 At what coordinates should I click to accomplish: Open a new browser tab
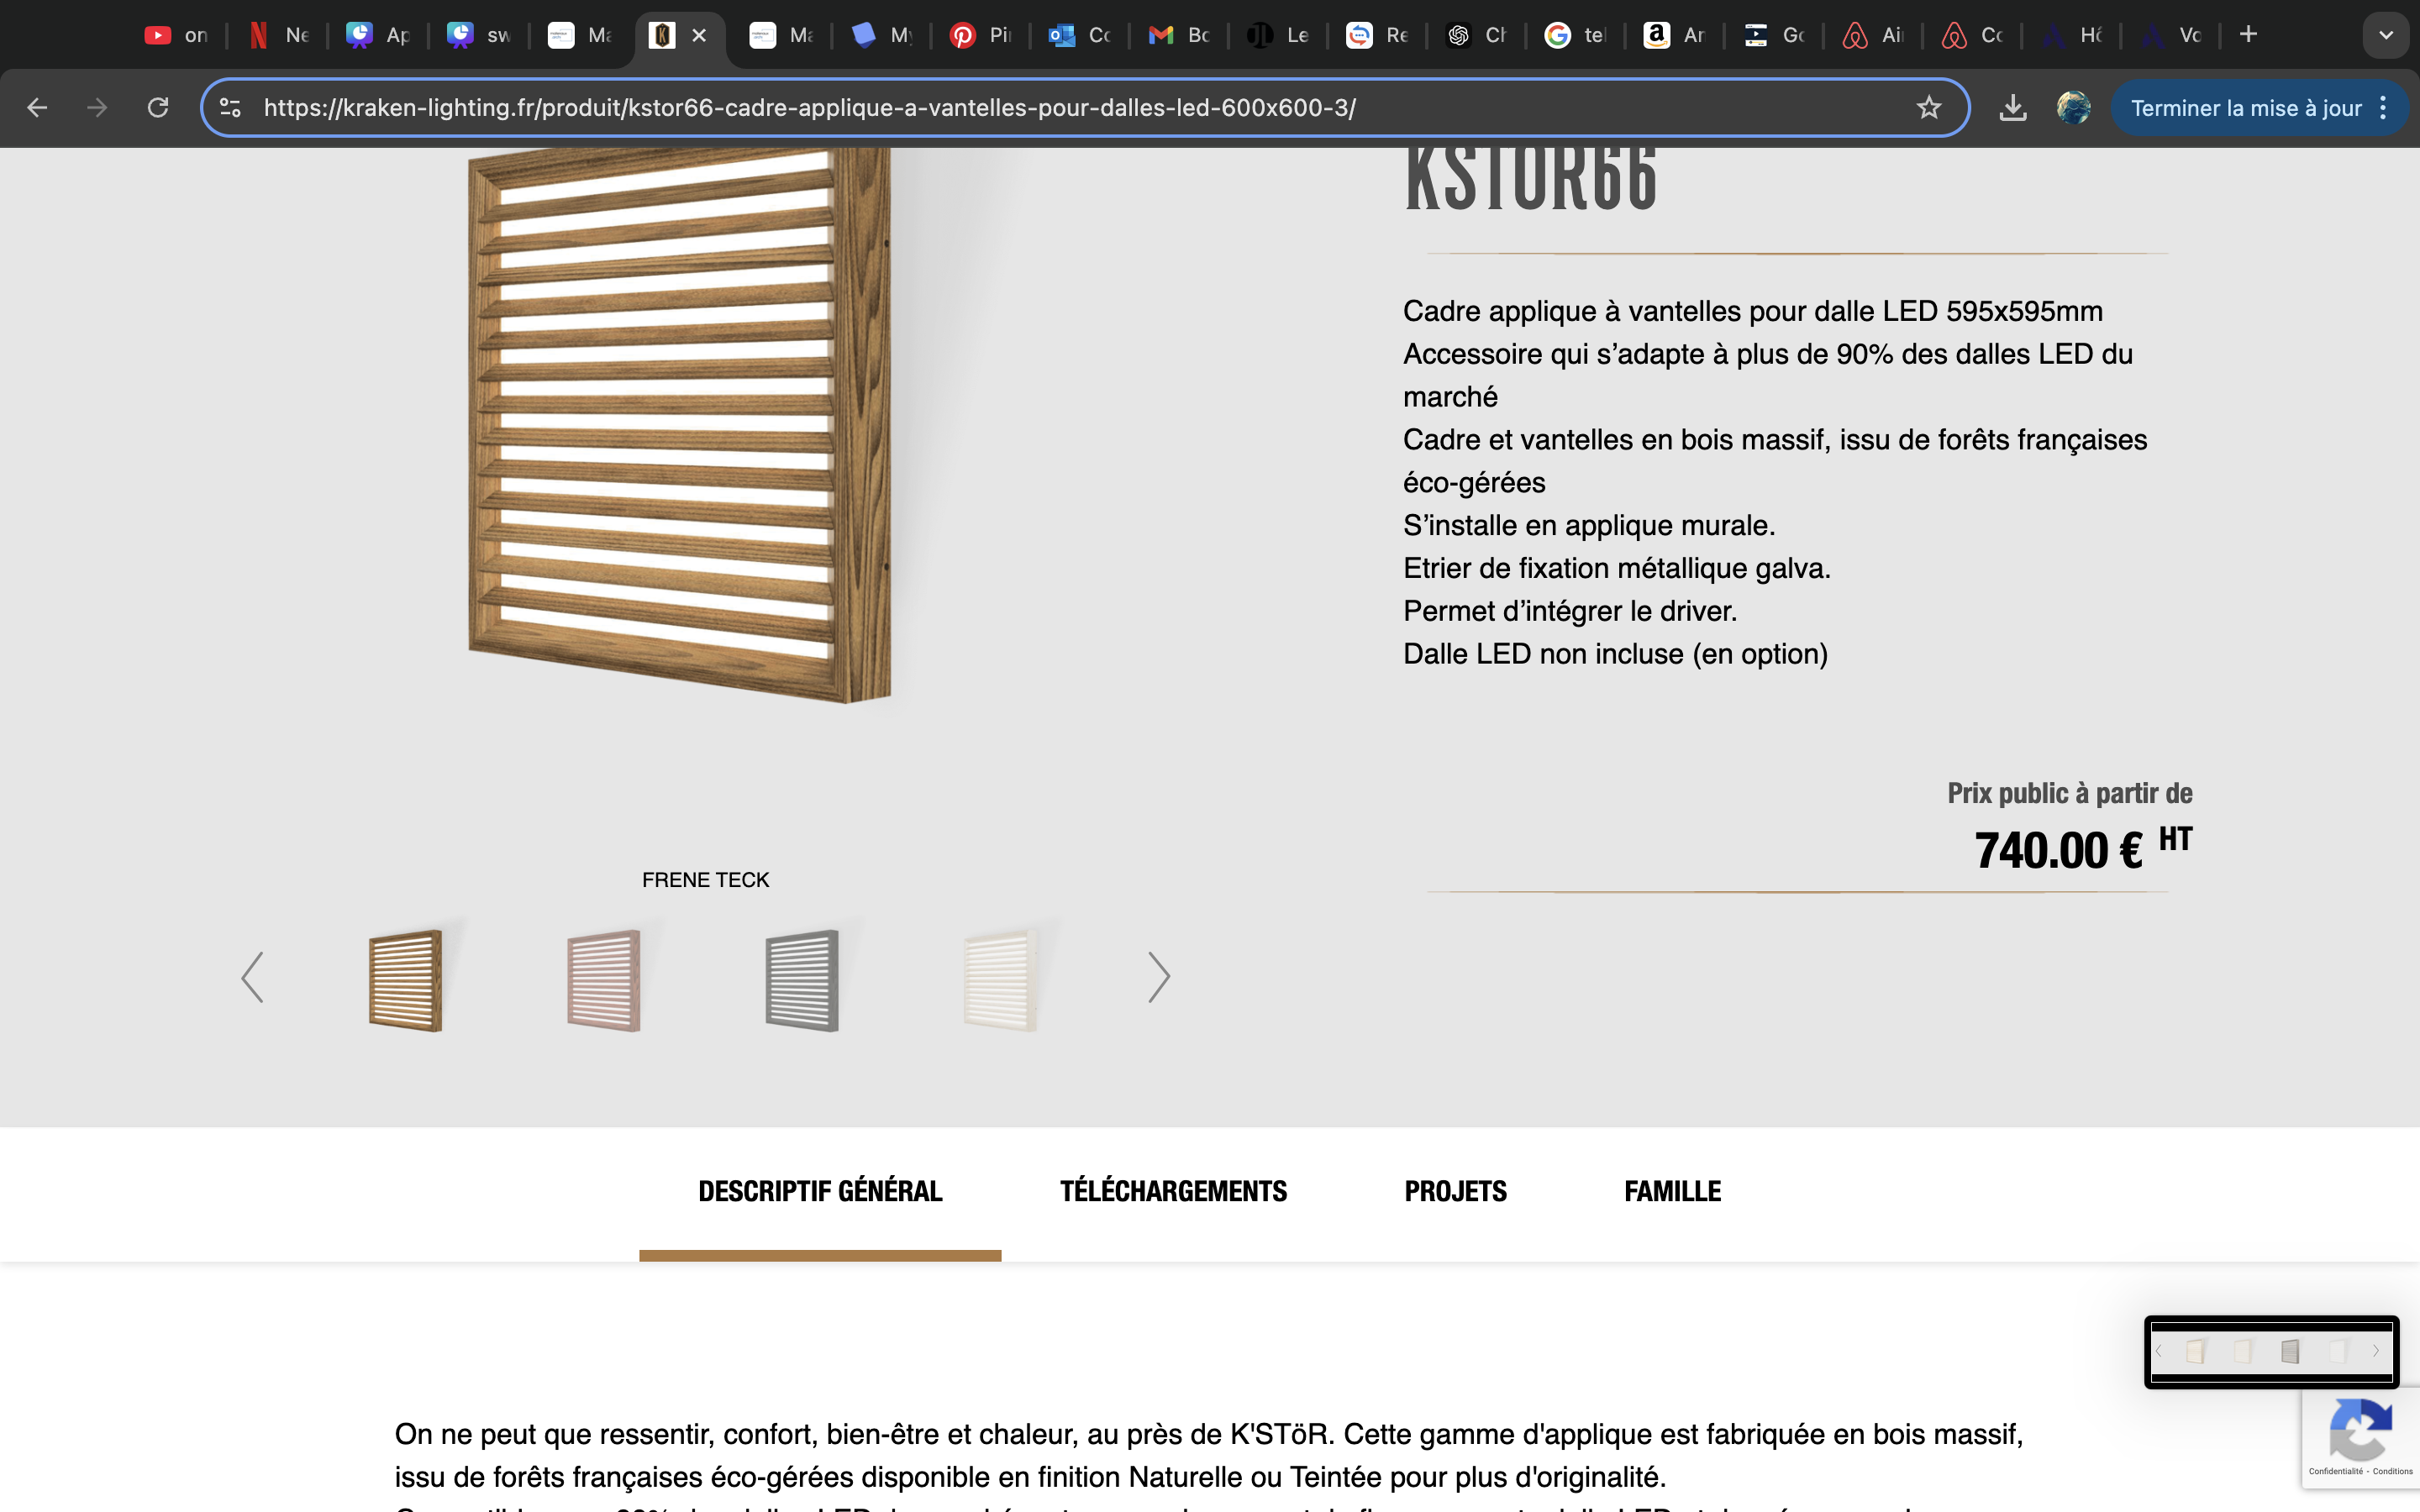[x=2248, y=35]
